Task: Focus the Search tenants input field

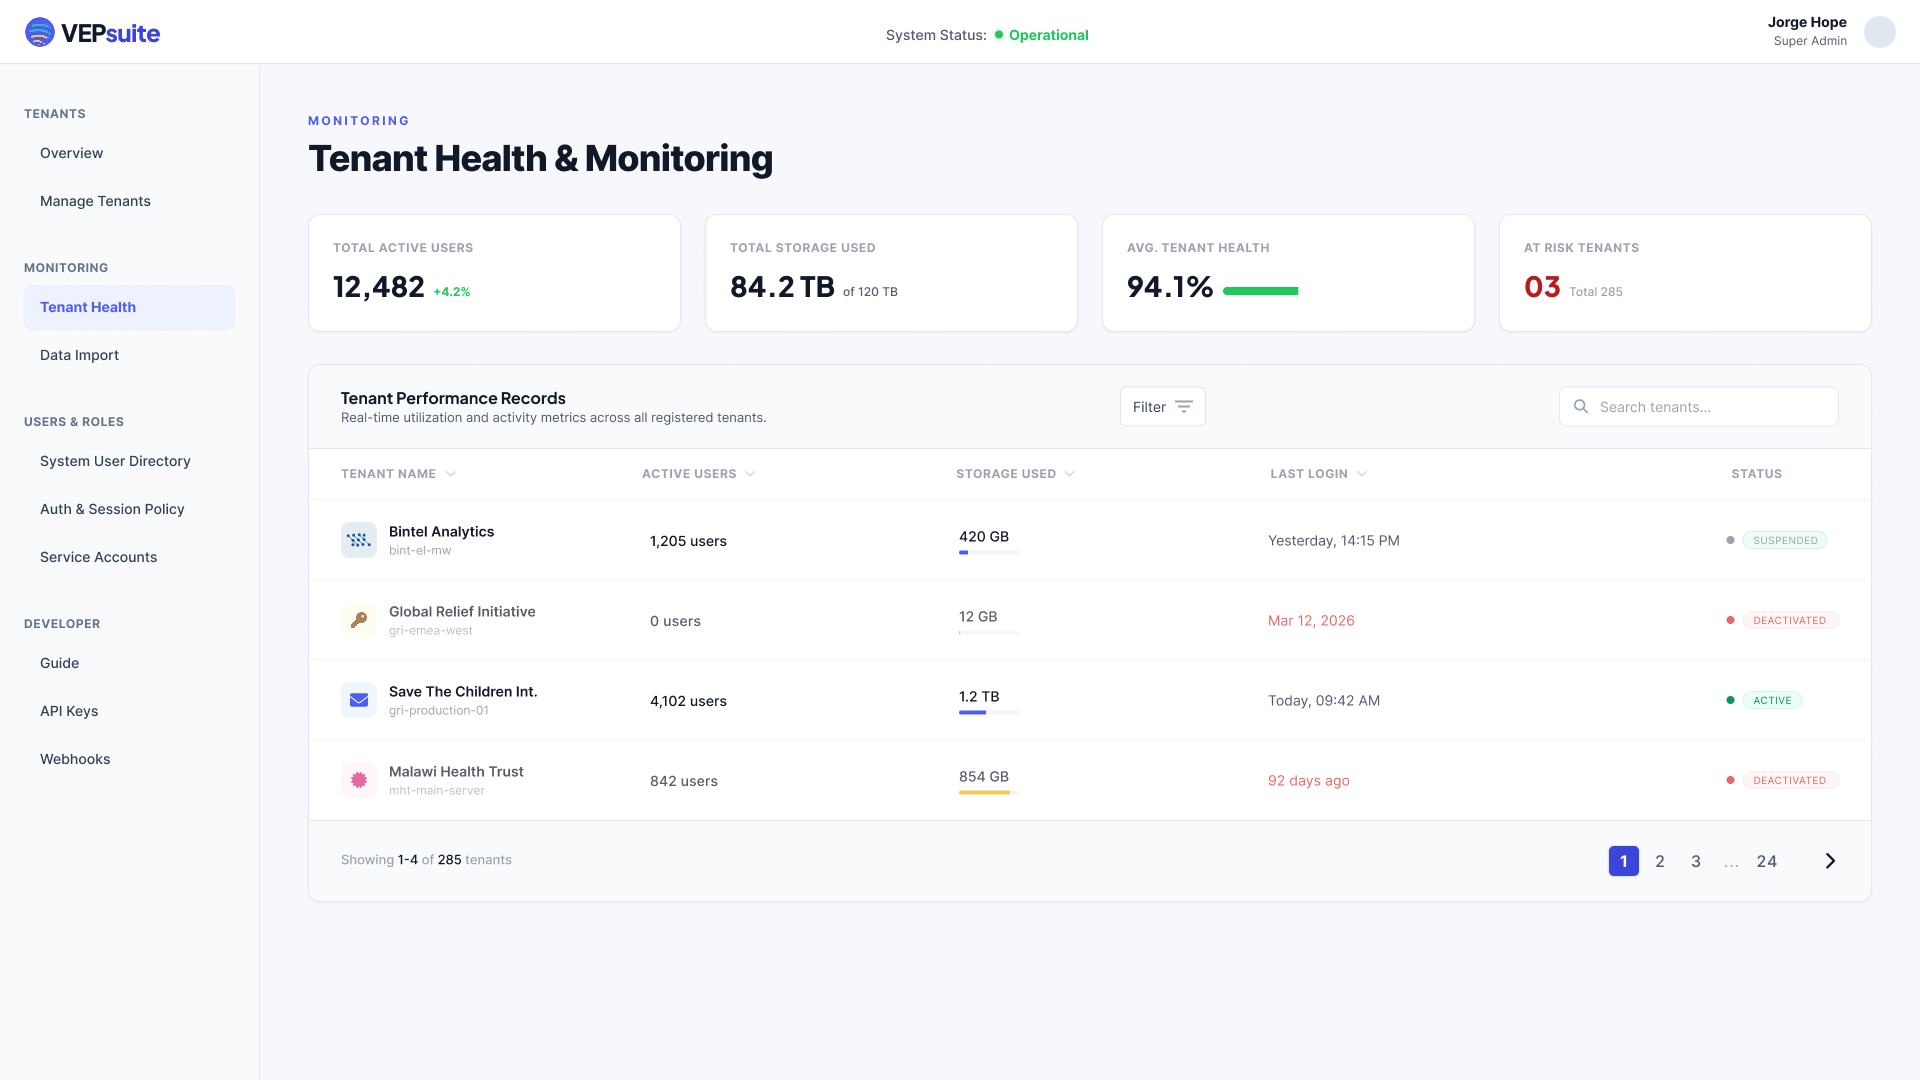Action: (x=1699, y=407)
